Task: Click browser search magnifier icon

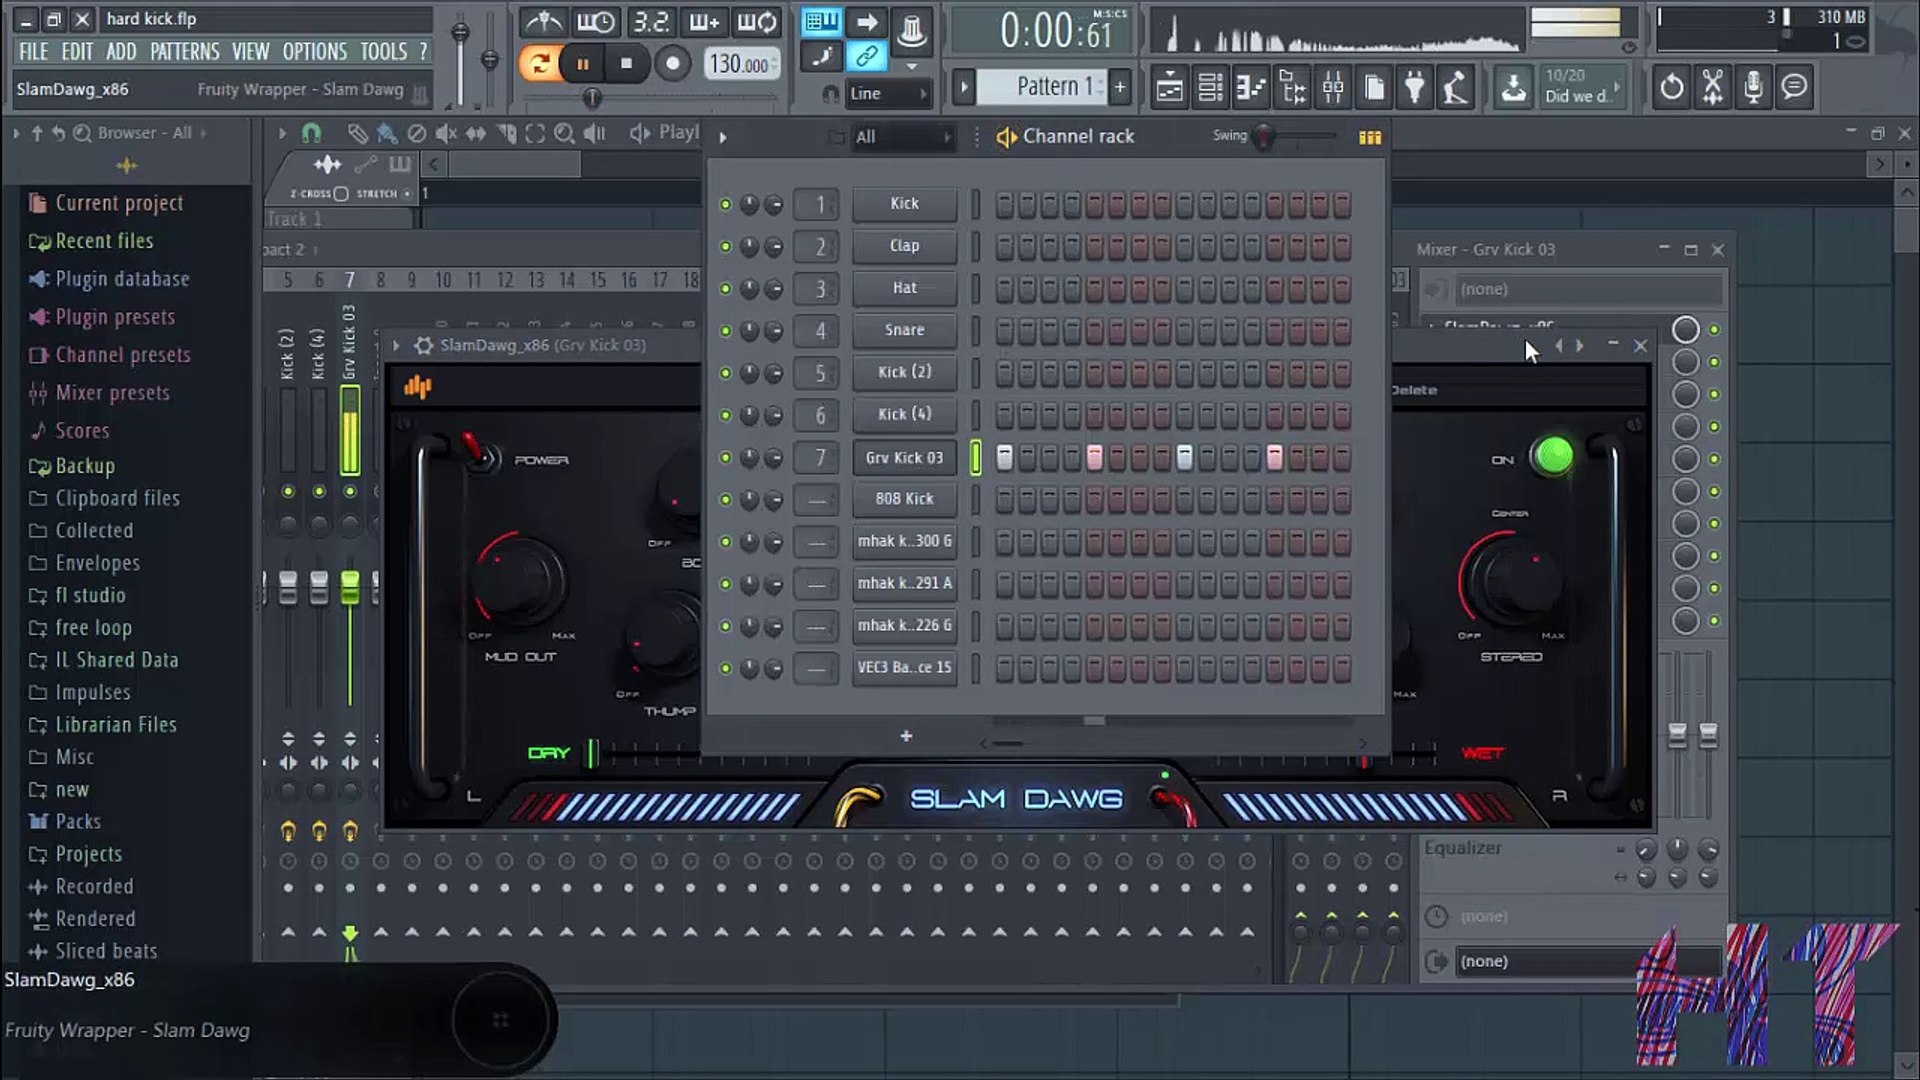Action: click(x=81, y=133)
